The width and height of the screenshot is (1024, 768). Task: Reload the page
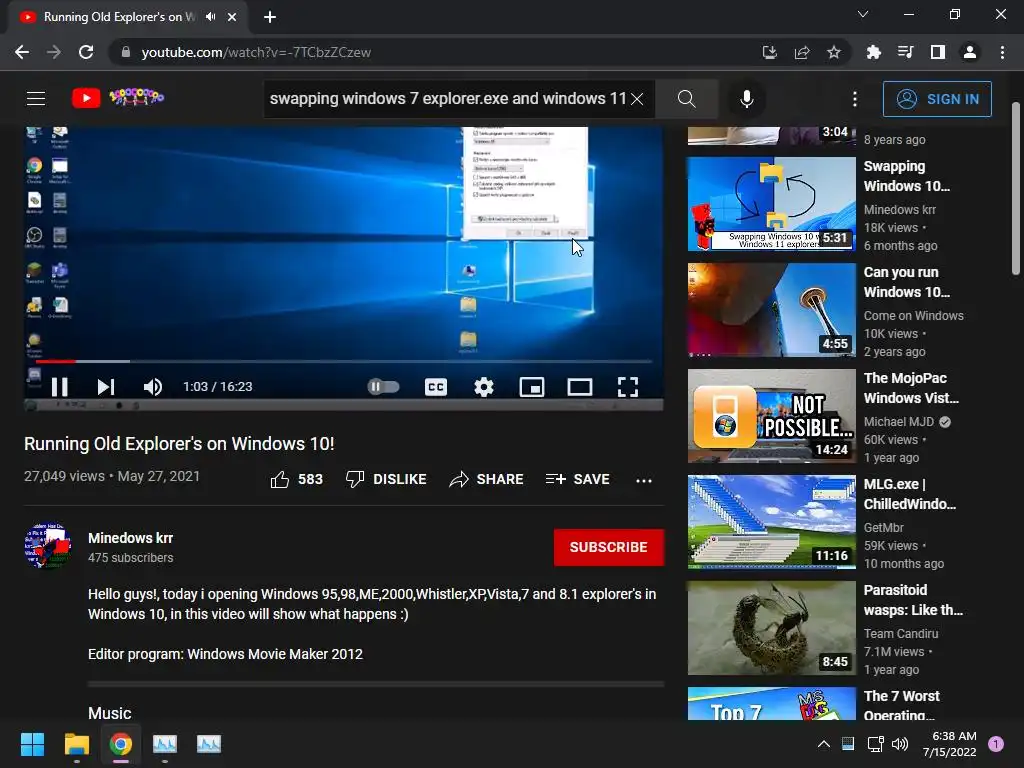click(86, 52)
